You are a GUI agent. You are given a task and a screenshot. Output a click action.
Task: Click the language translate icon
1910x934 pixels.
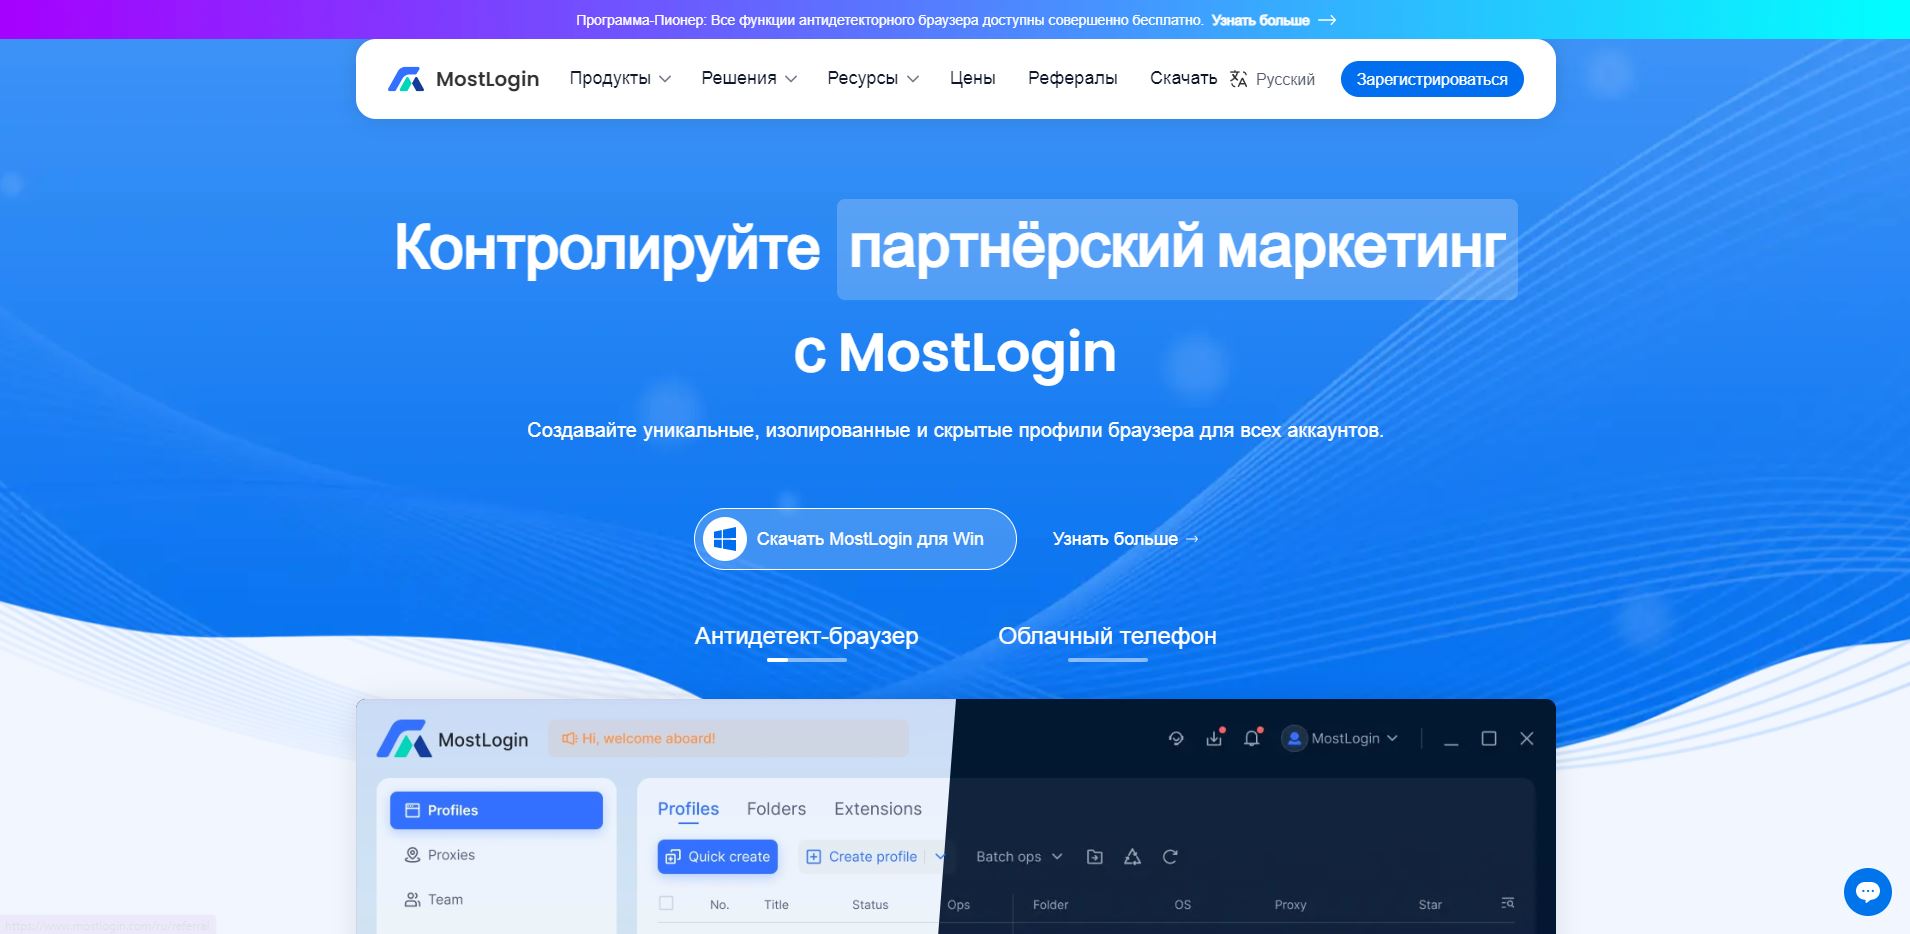pyautogui.click(x=1238, y=79)
